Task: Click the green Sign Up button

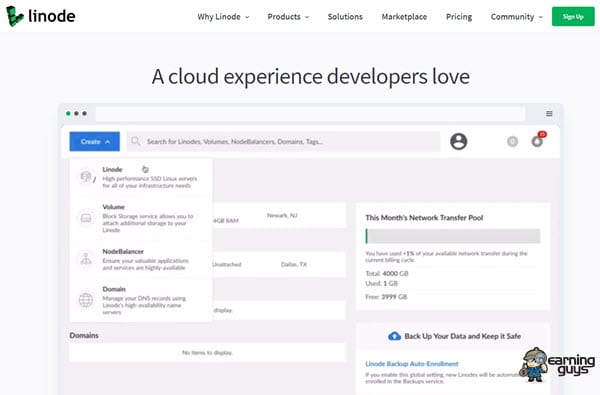Action: click(573, 16)
